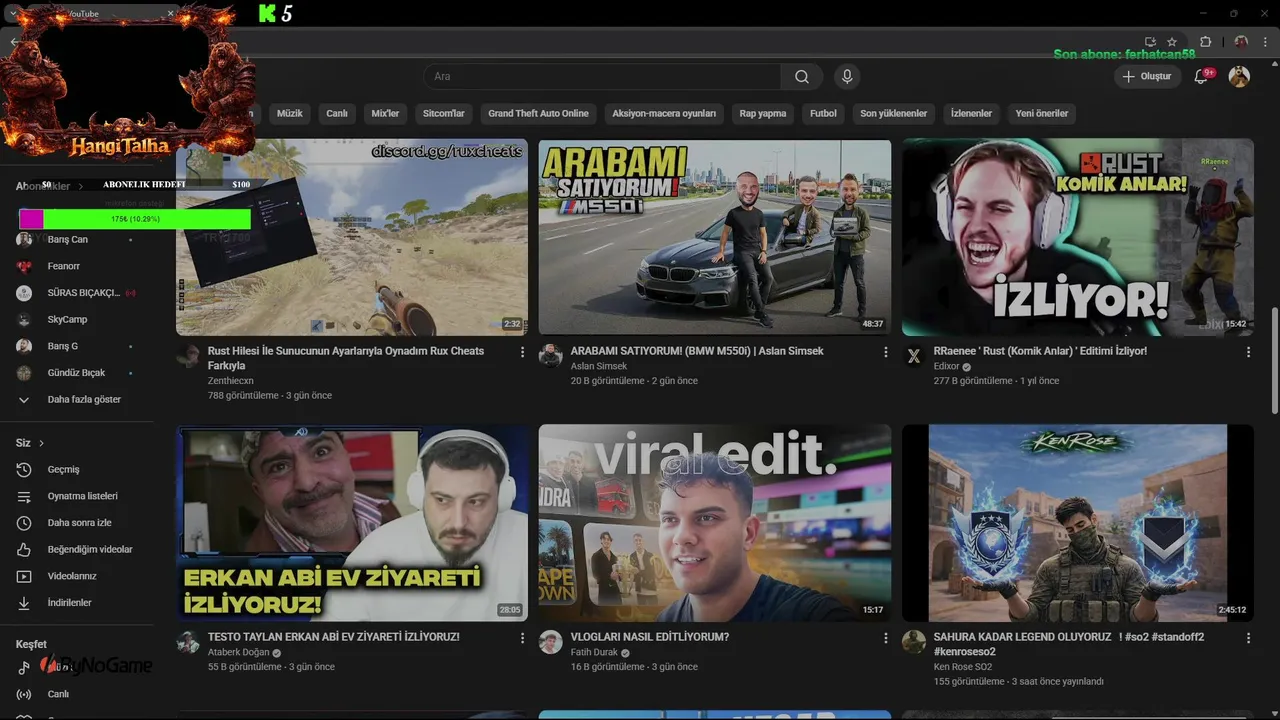Viewport: 1280px width, 720px height.
Task: Select the Grand Theft Auto Online chip
Action: coord(538,113)
